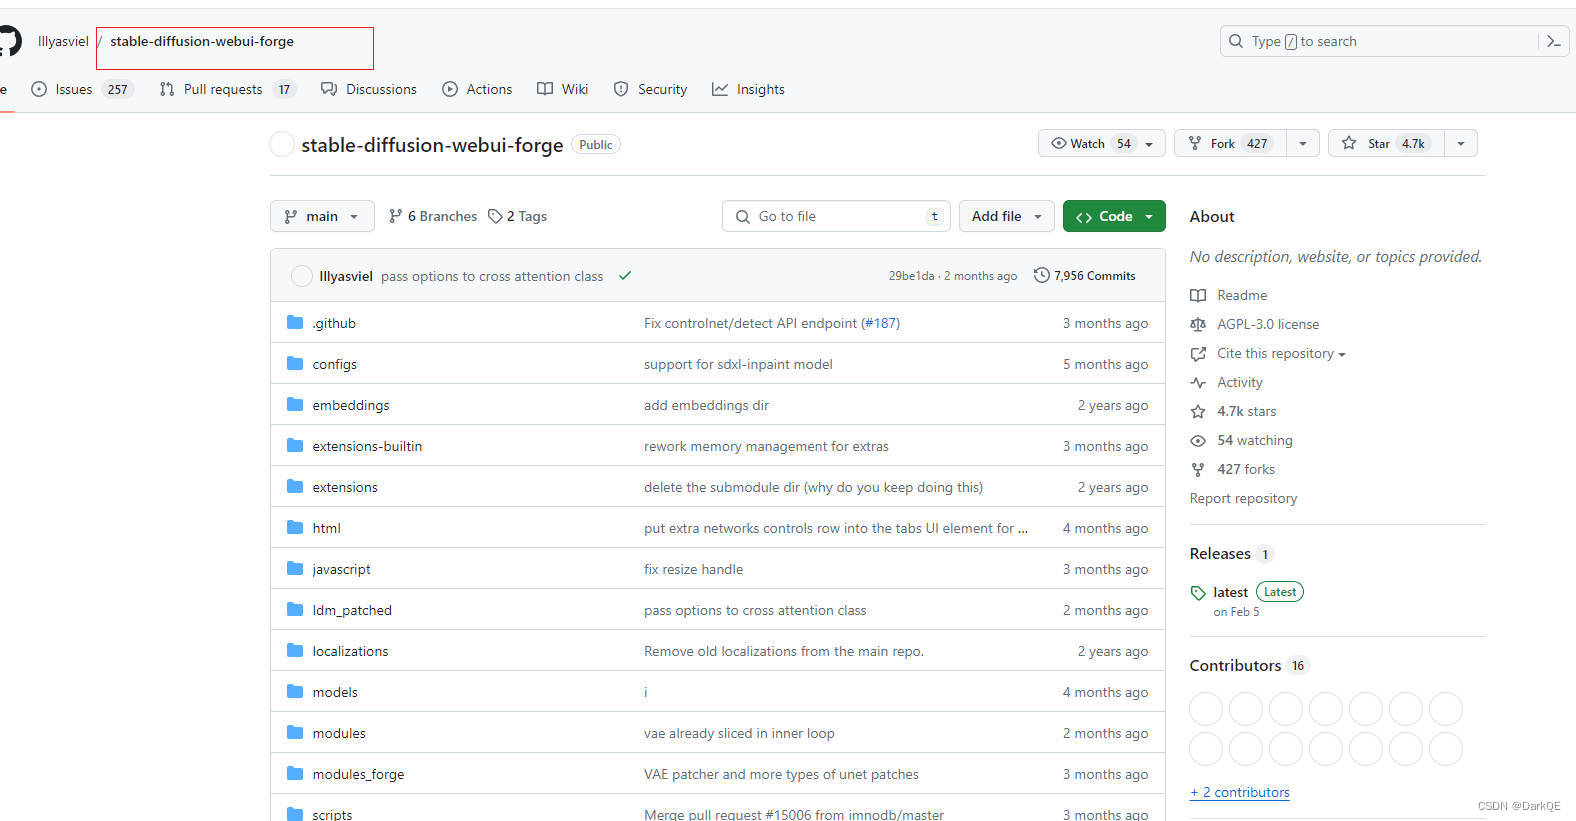Open the Releases section heading
Viewport: 1576px width, 821px height.
point(1220,553)
